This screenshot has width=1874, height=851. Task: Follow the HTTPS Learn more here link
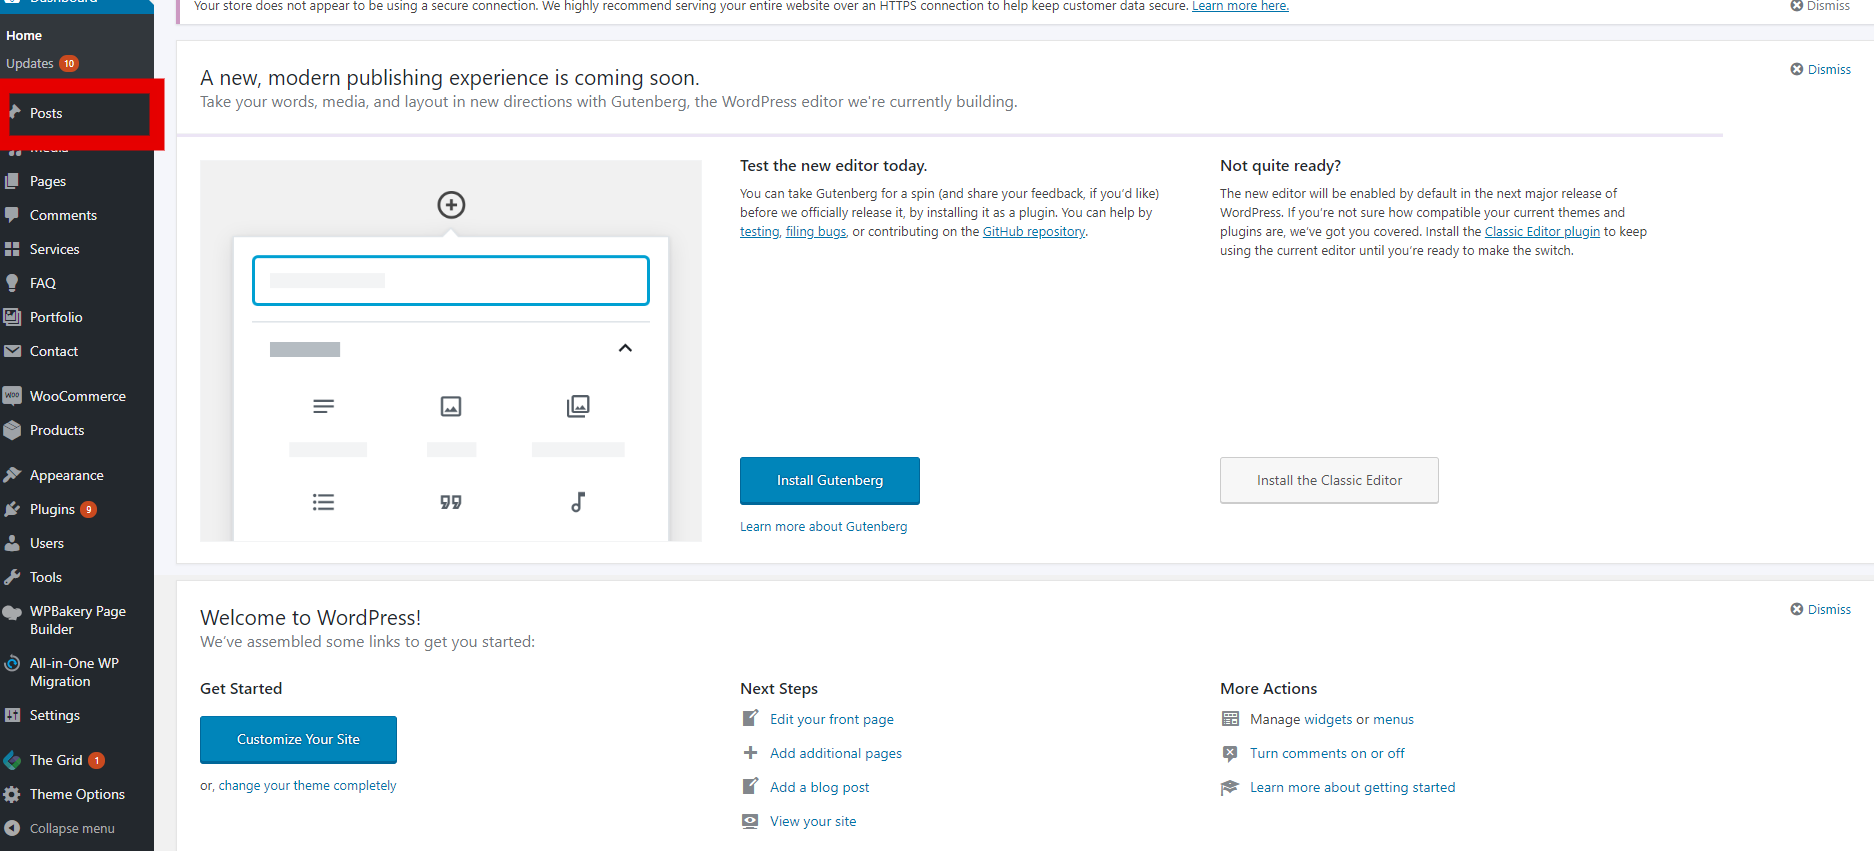point(1240,6)
